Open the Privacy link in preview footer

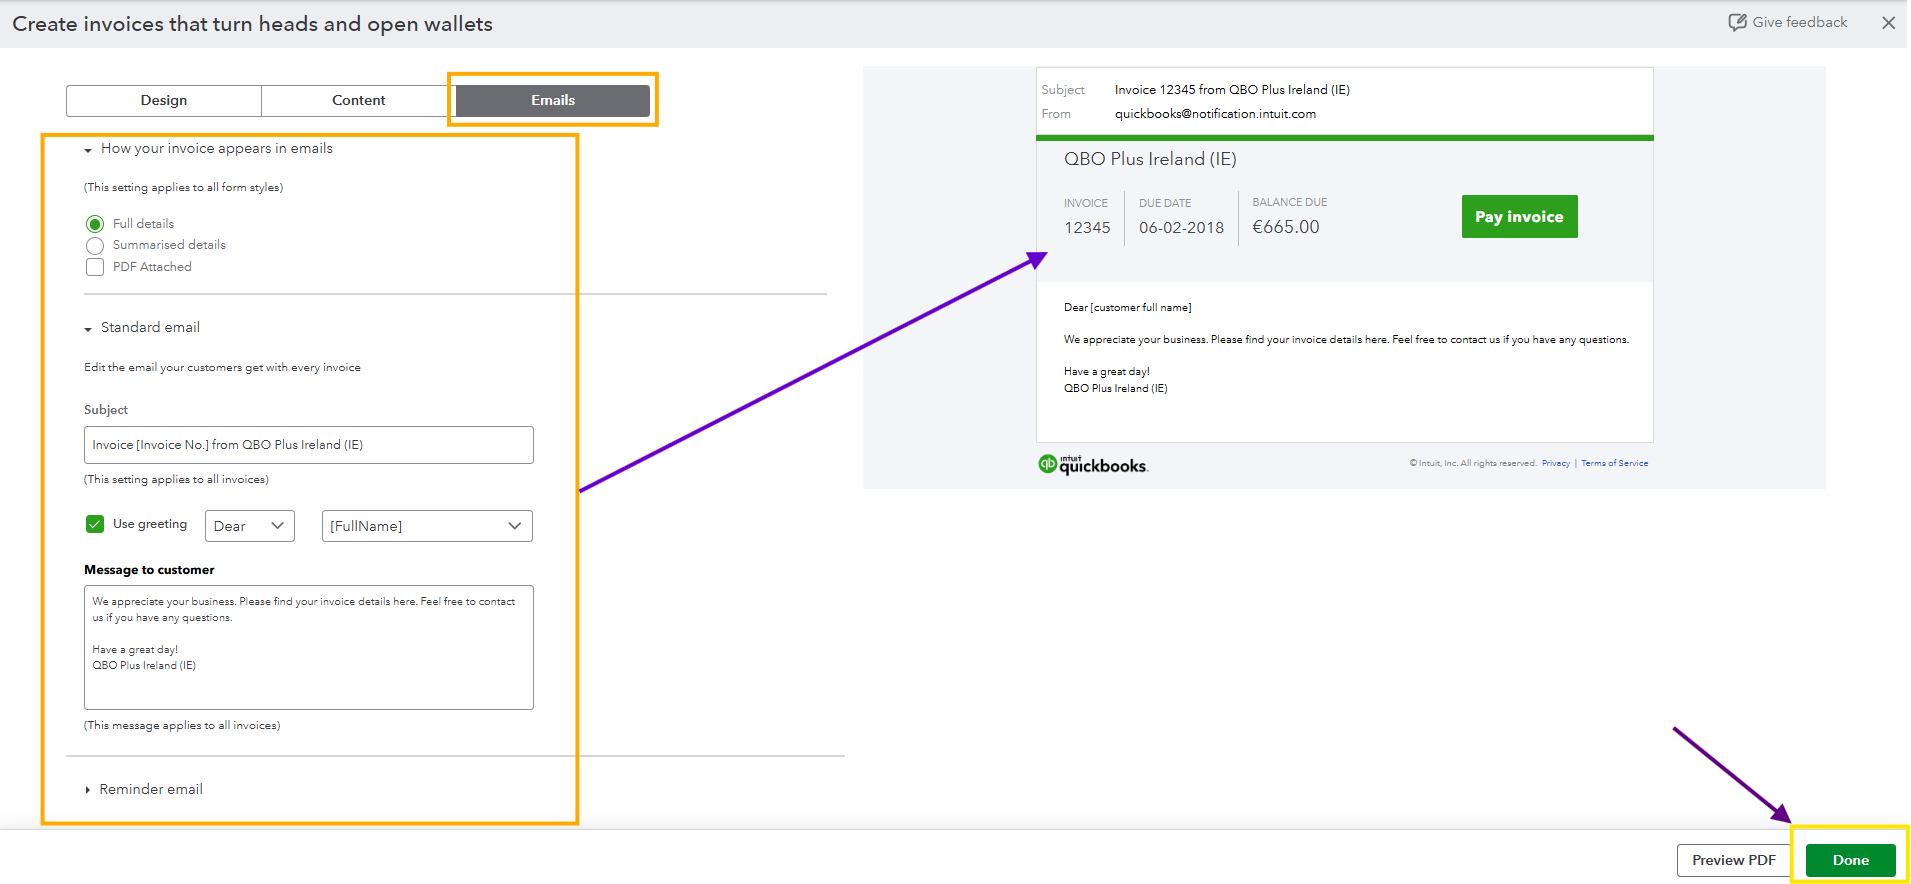click(1555, 463)
